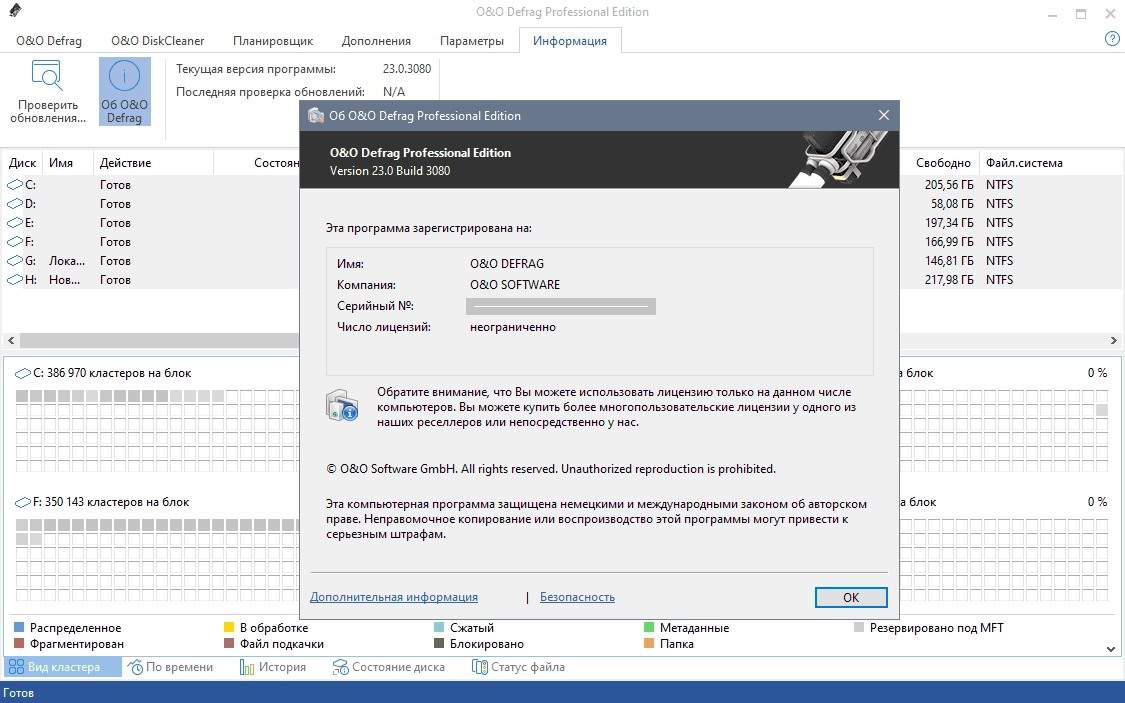This screenshot has width=1125, height=703.
Task: Click the Сжатый teal swatch
Action: tap(439, 628)
